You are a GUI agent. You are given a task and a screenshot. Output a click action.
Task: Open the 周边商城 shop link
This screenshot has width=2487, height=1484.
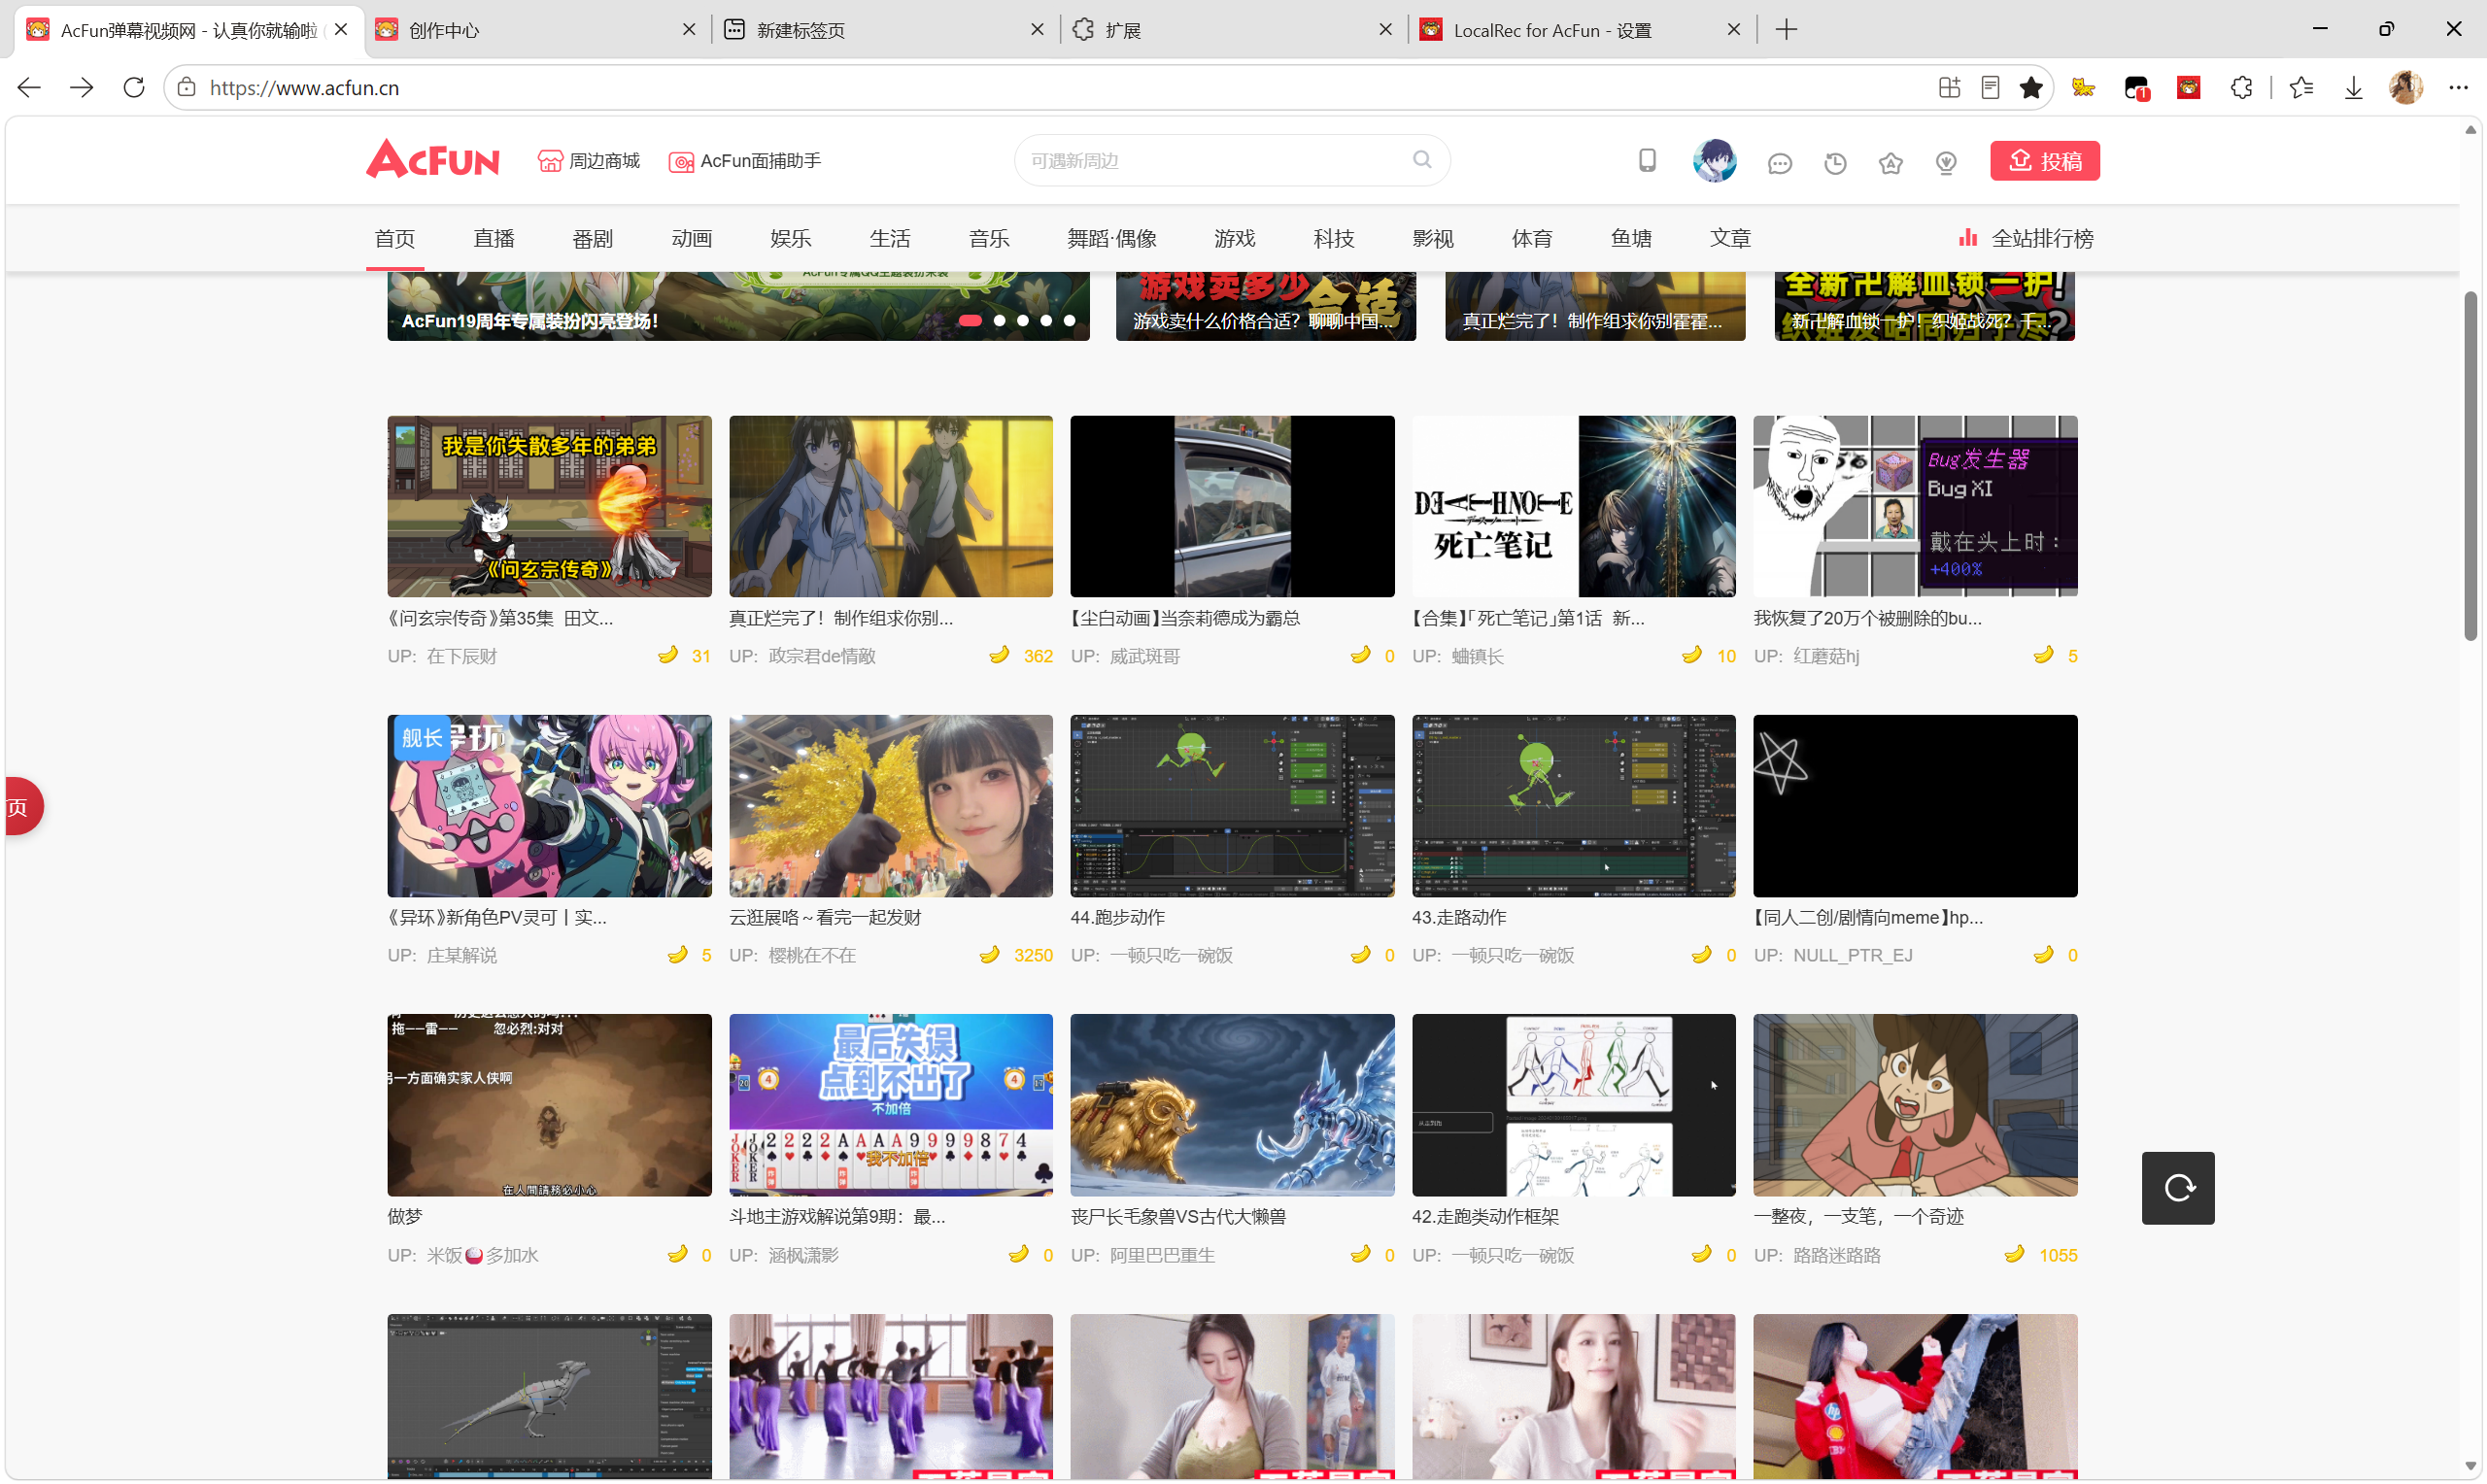[x=589, y=161]
